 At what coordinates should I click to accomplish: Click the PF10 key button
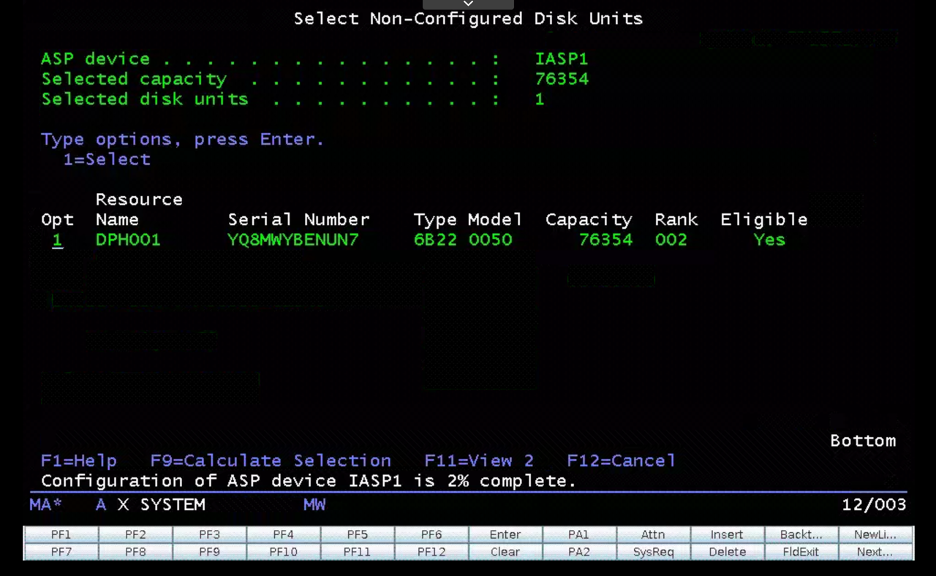click(284, 552)
